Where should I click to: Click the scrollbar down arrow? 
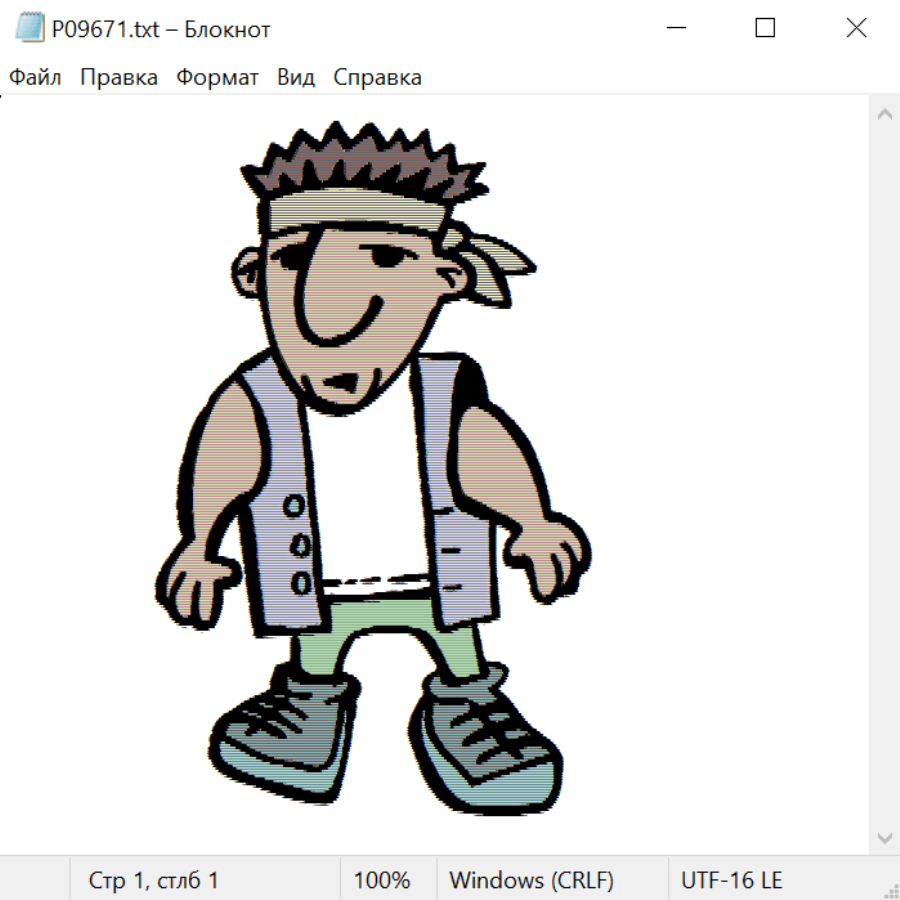point(884,837)
